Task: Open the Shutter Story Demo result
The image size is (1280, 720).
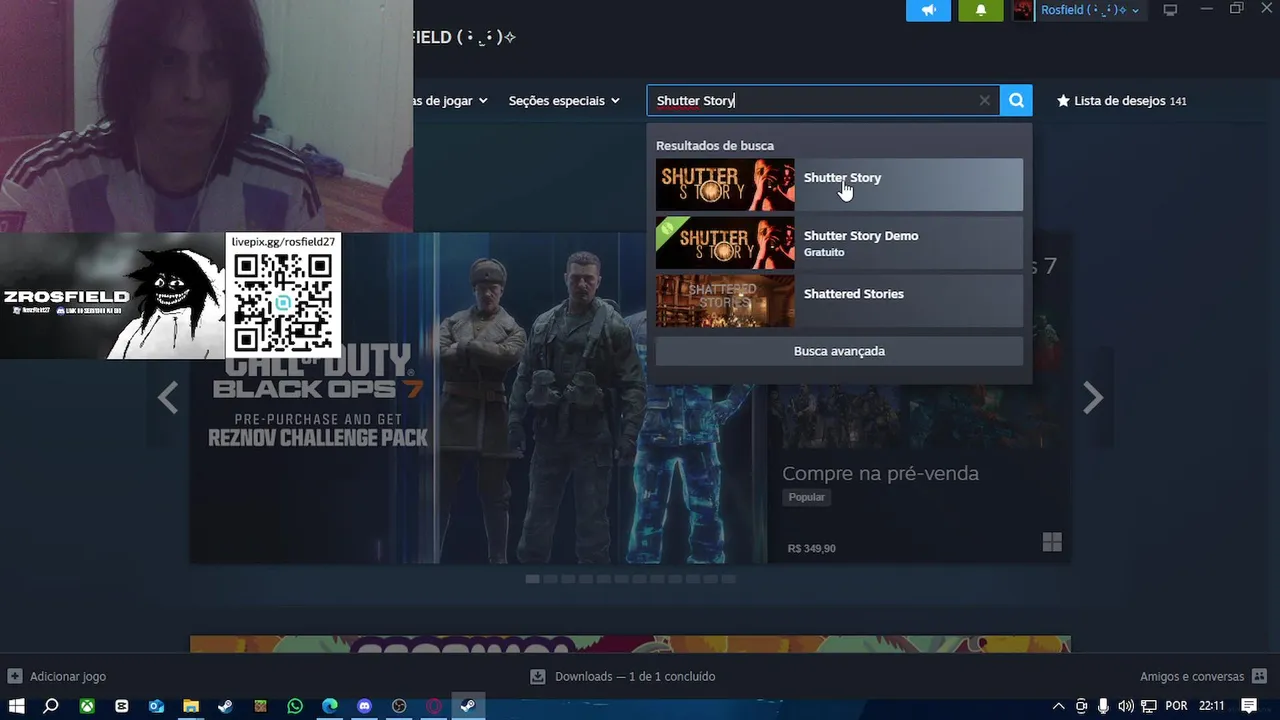Action: (x=839, y=243)
